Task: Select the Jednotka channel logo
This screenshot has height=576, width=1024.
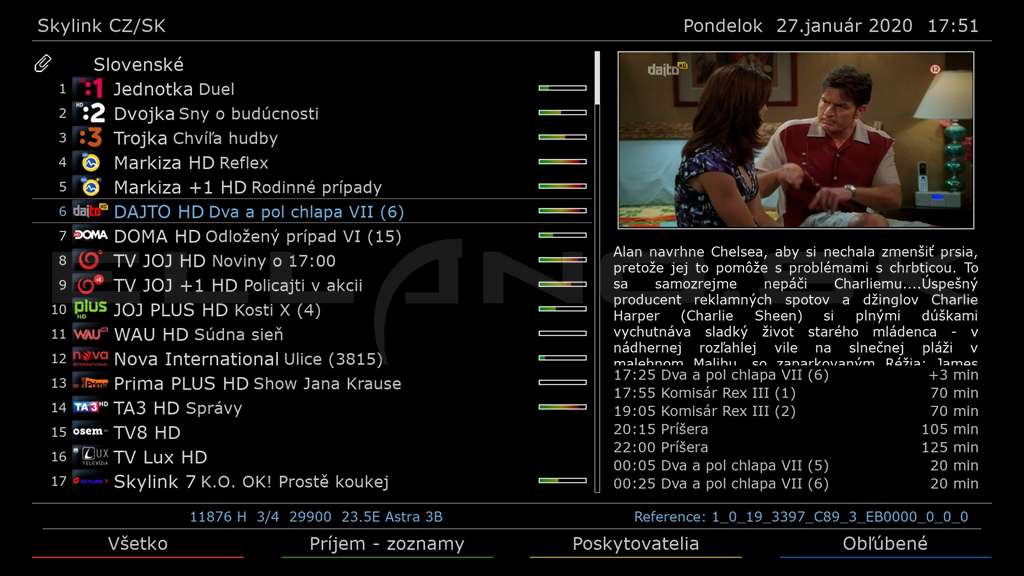Action: [89, 88]
